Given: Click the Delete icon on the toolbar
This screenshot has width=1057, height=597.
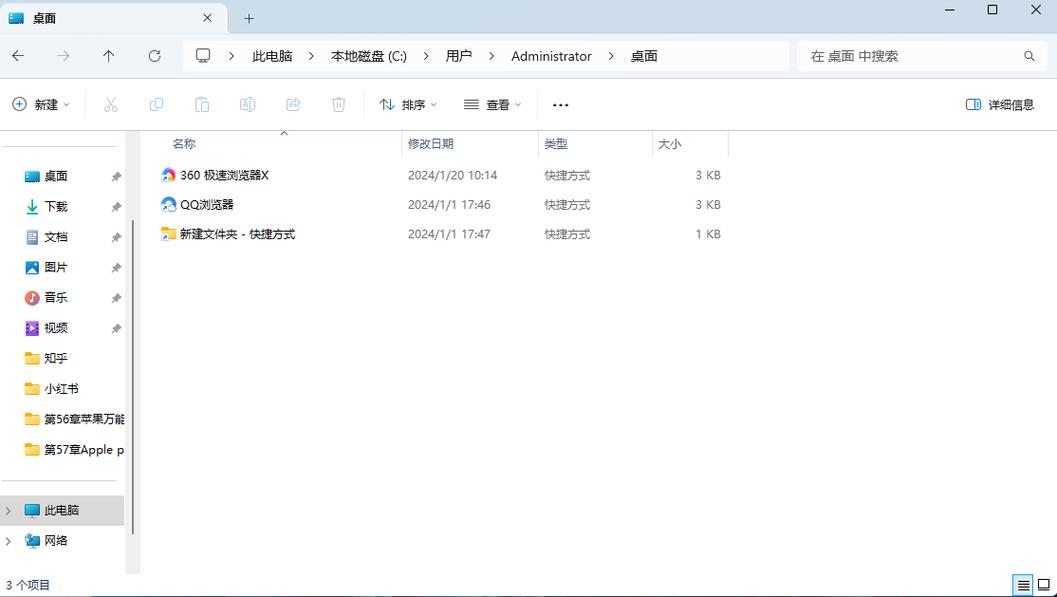Looking at the screenshot, I should coord(338,104).
